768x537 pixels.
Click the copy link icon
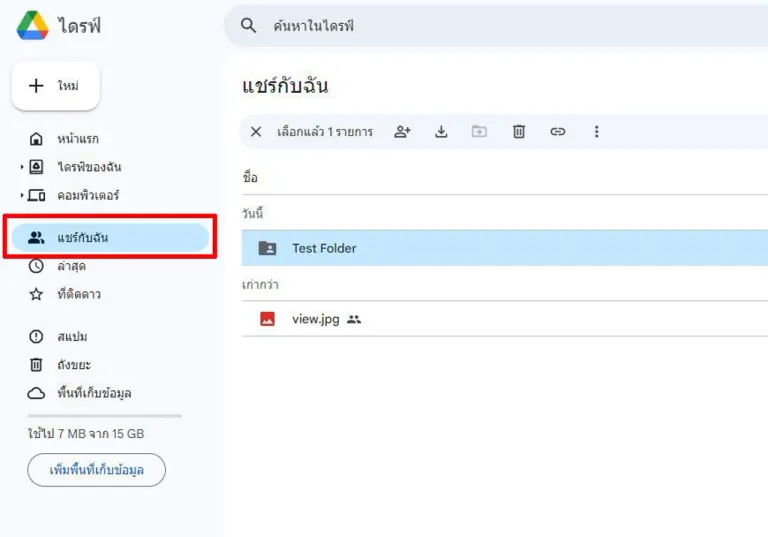(557, 131)
